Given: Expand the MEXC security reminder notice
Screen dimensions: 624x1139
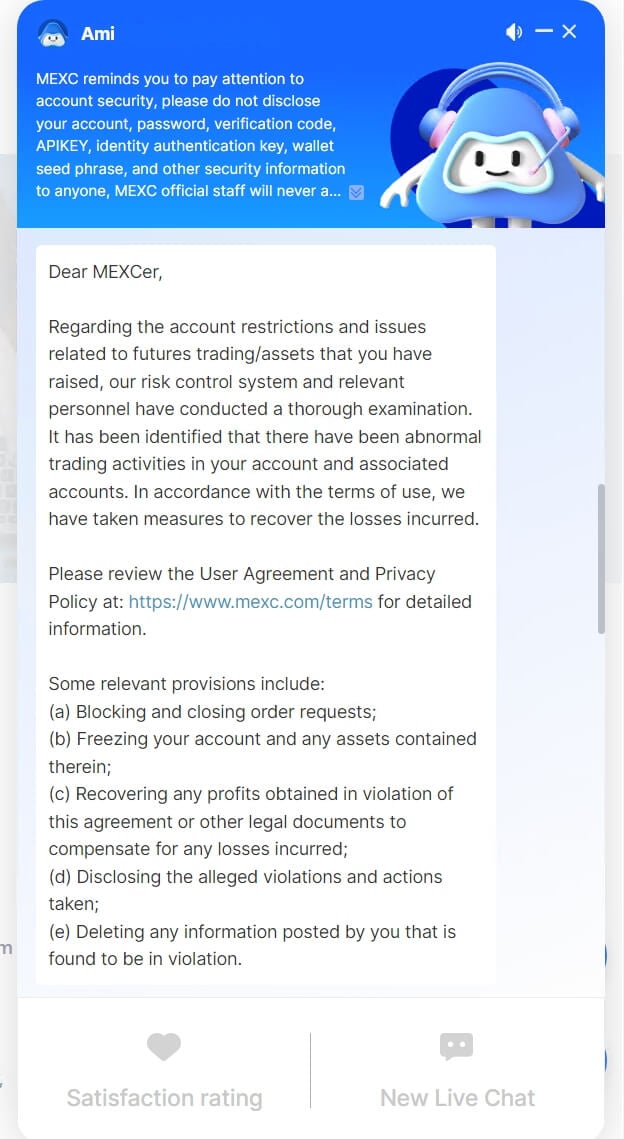Looking at the screenshot, I should point(356,192).
